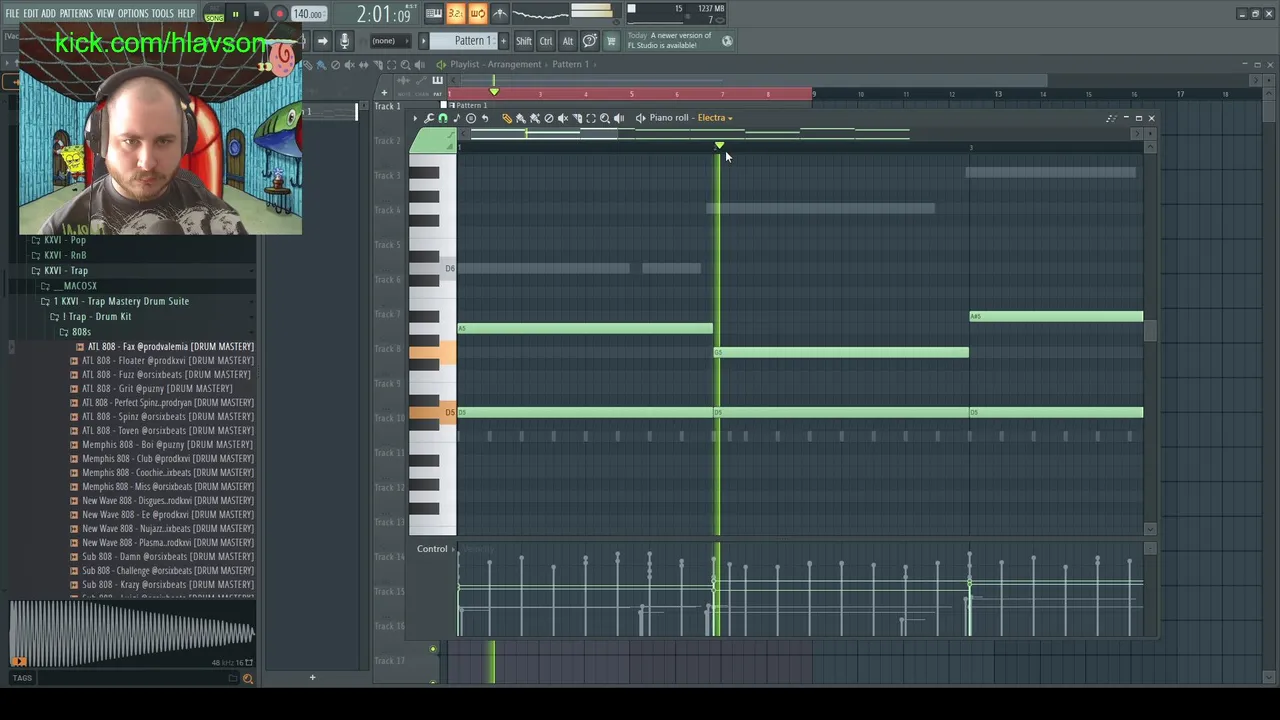
Task: Select the Playlist playback speaker tool
Action: pyautogui.click(x=419, y=65)
